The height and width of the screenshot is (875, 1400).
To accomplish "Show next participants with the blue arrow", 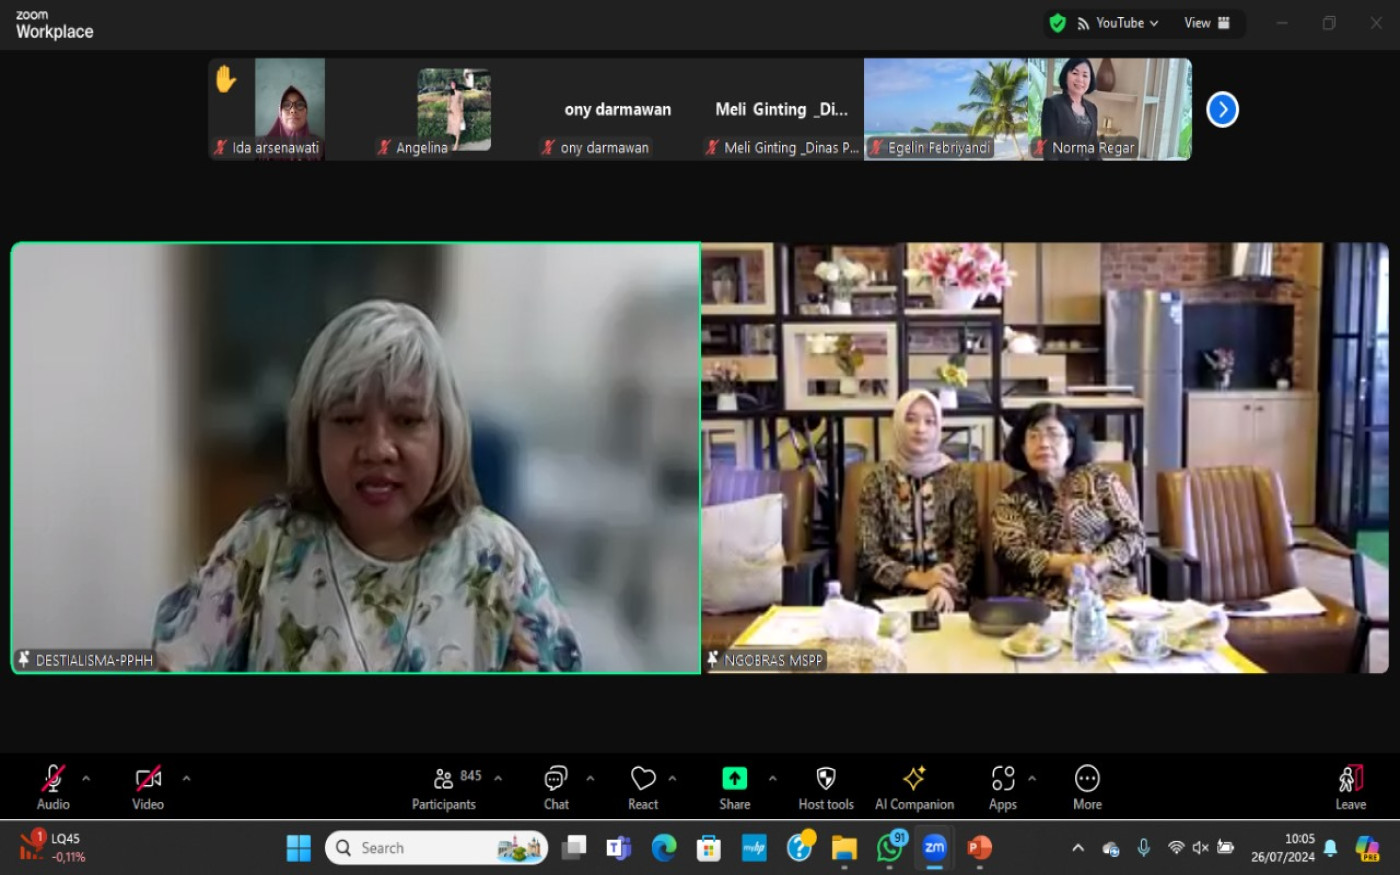I will (1222, 109).
